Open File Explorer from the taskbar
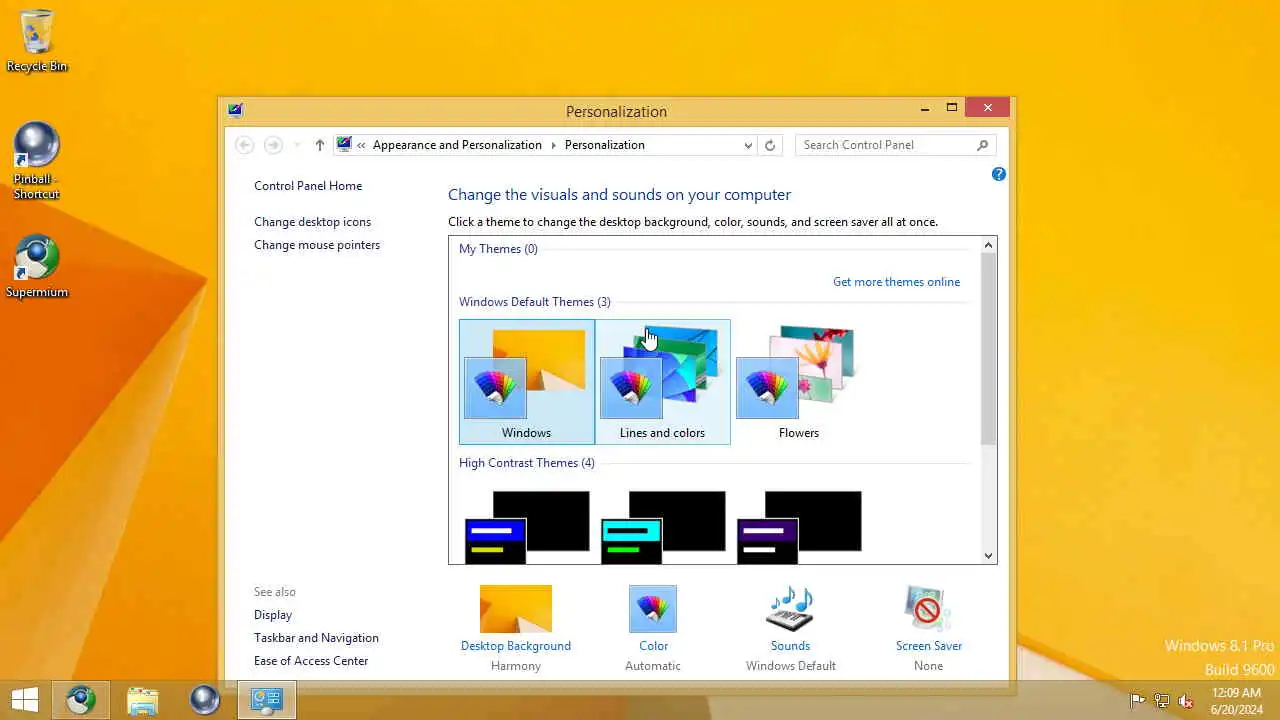The height and width of the screenshot is (720, 1280). coord(143,700)
